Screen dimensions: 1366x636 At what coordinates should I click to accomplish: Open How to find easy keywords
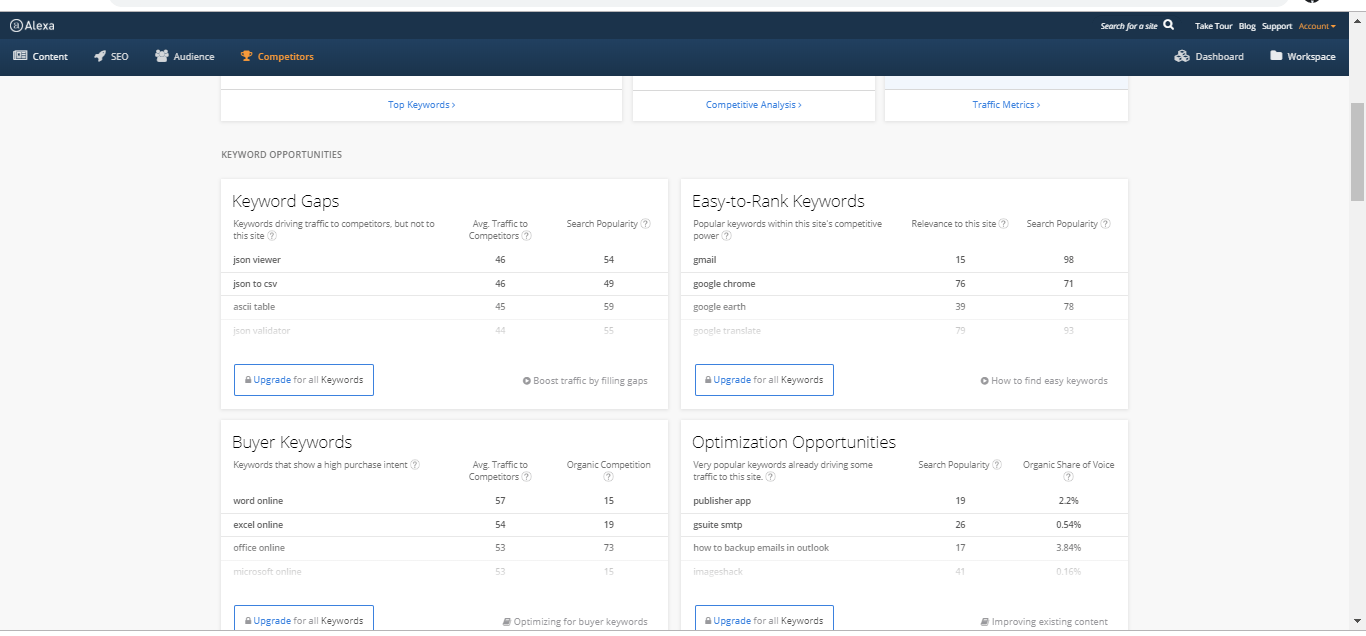click(1044, 381)
